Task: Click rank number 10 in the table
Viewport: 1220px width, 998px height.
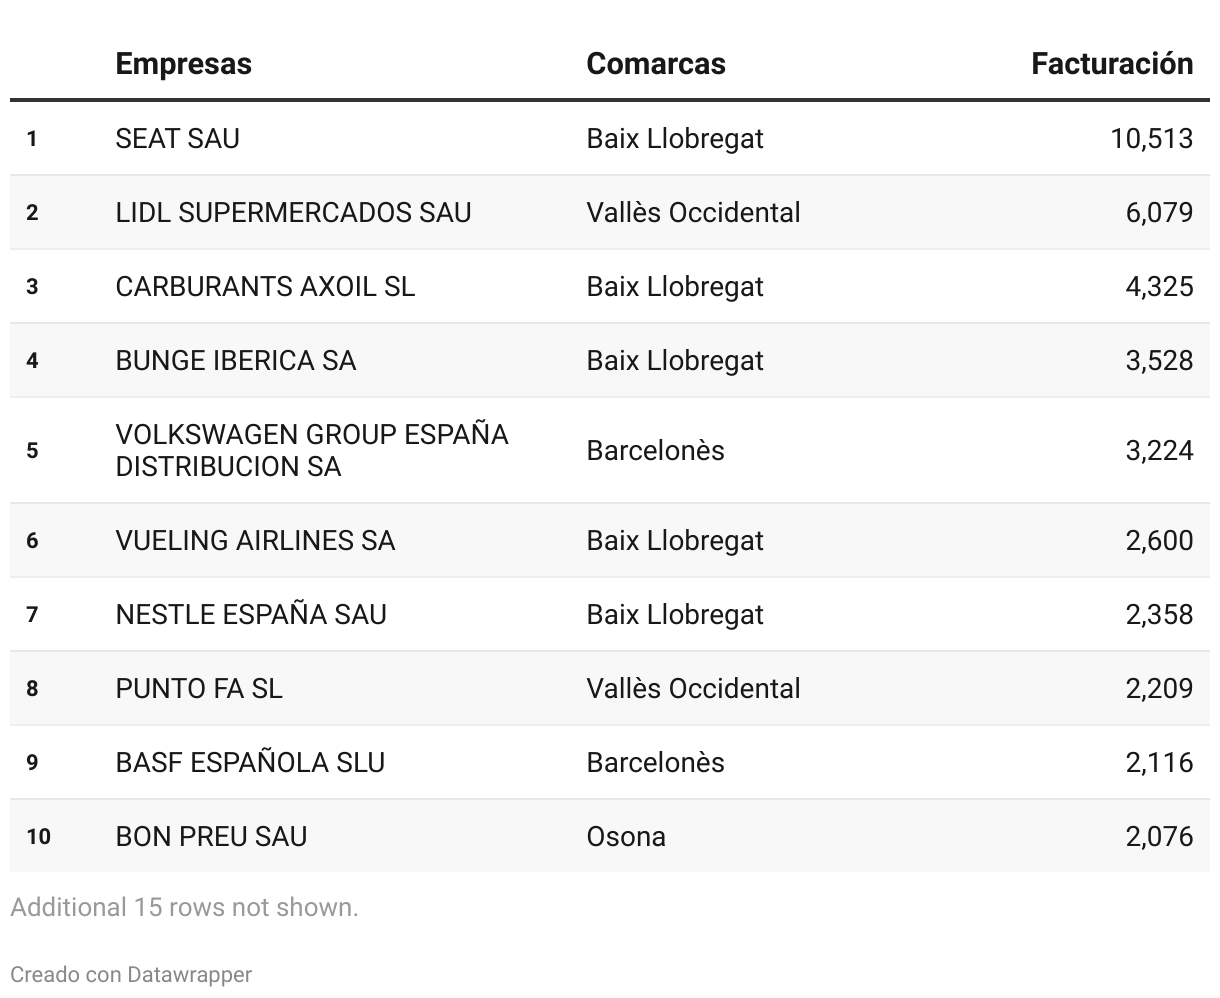Action: click(38, 836)
